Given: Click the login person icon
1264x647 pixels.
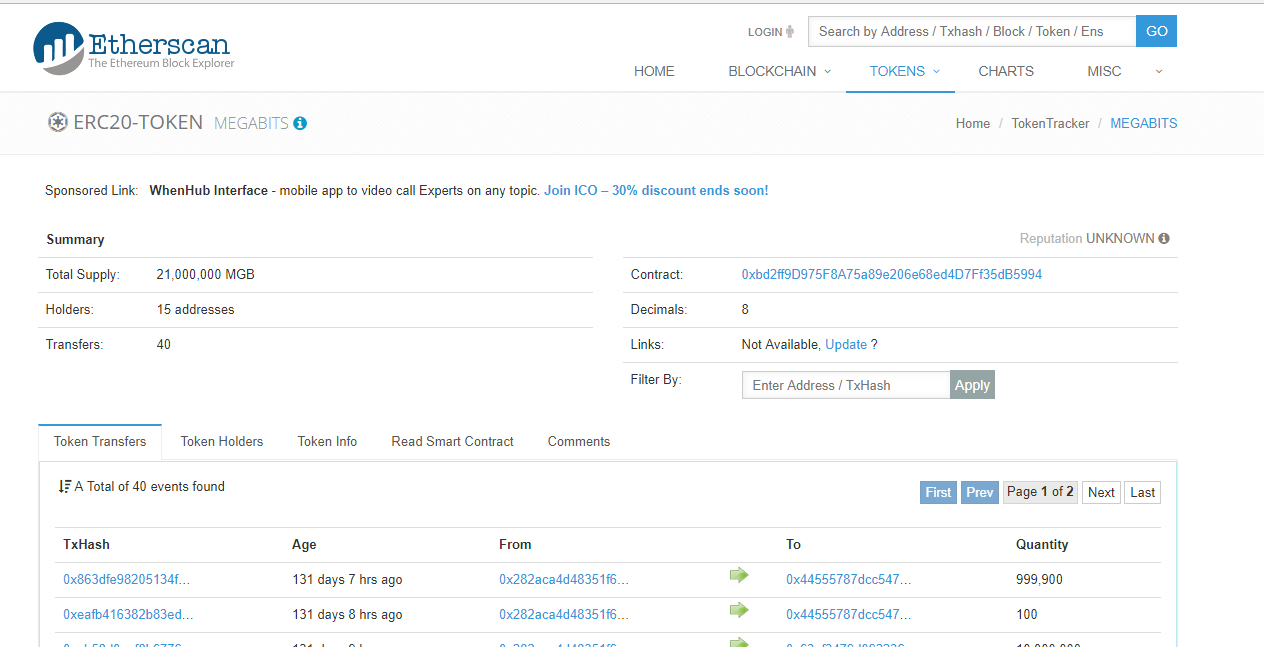Looking at the screenshot, I should coord(790,31).
